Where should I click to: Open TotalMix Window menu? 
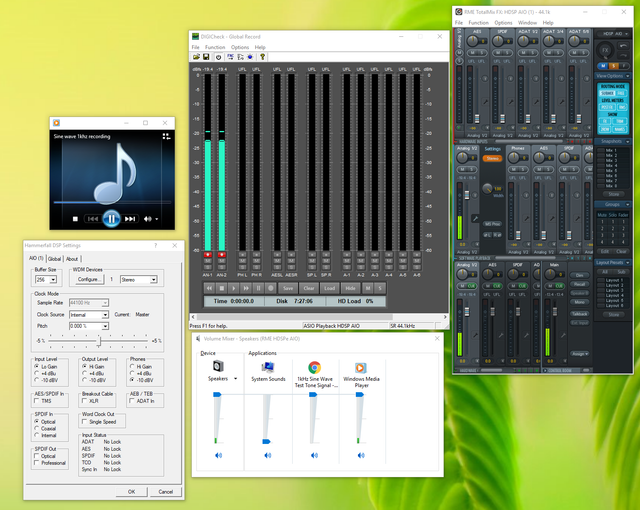coord(527,23)
